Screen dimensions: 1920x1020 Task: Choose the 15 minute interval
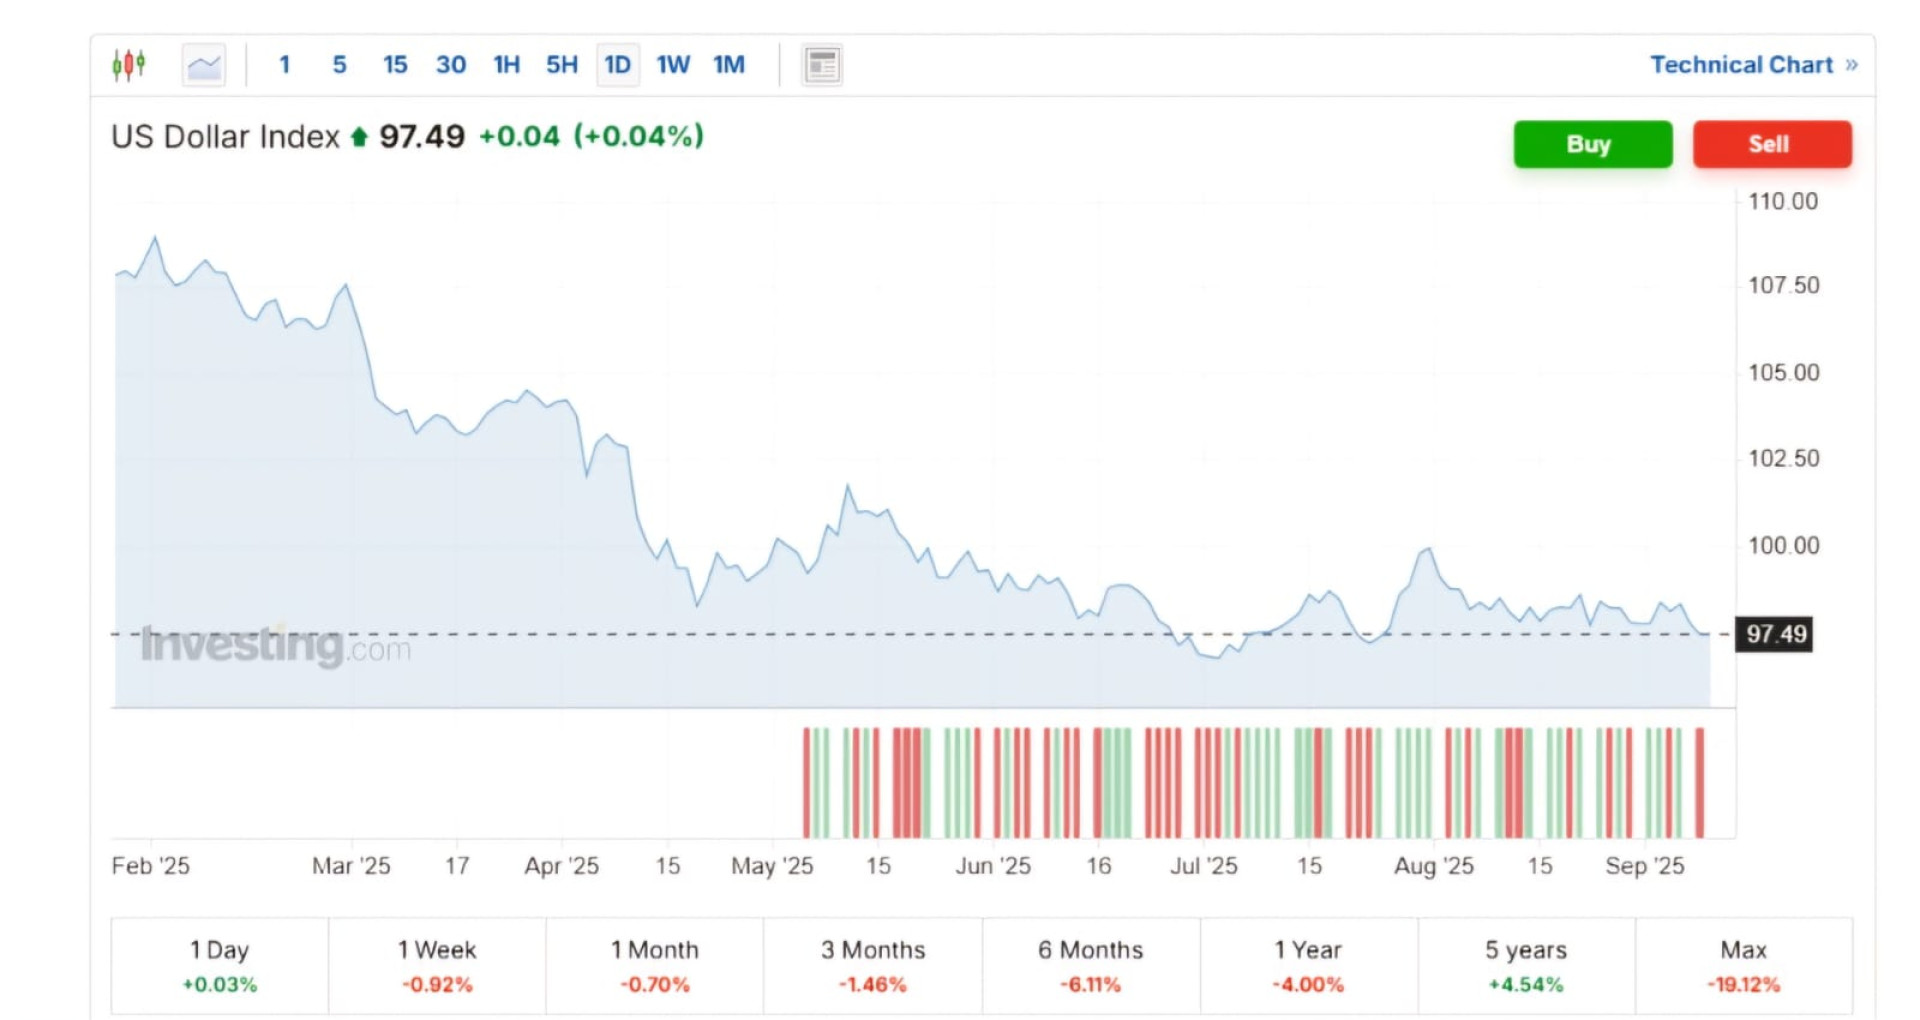coord(395,65)
